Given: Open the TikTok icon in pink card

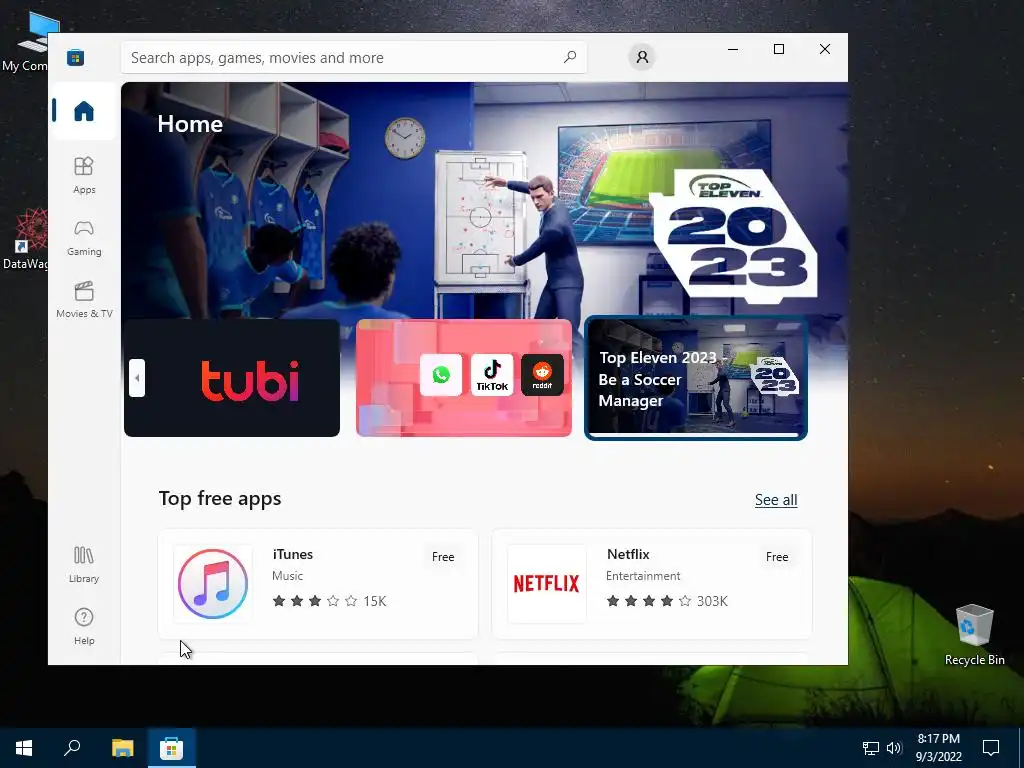Looking at the screenshot, I should 492,375.
